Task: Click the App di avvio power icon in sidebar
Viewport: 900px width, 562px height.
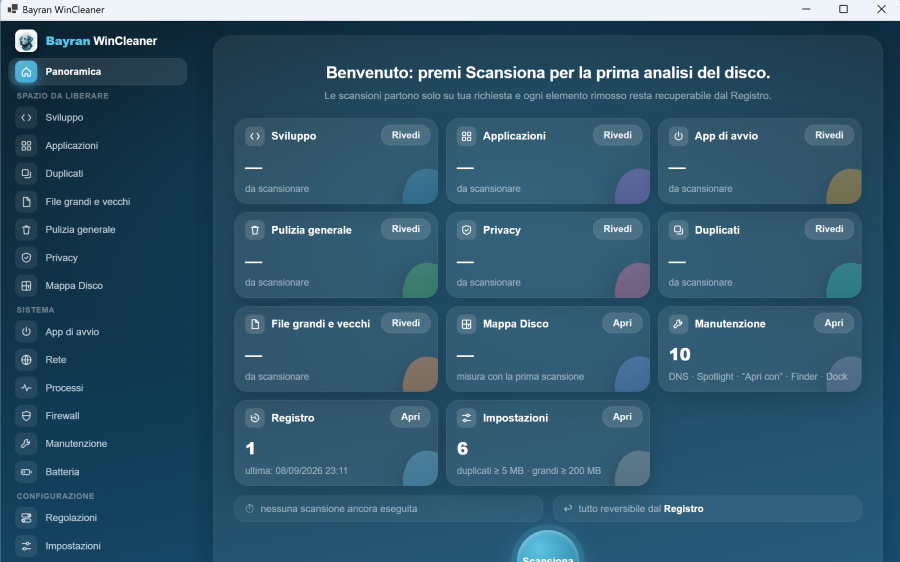Action: [x=26, y=332]
